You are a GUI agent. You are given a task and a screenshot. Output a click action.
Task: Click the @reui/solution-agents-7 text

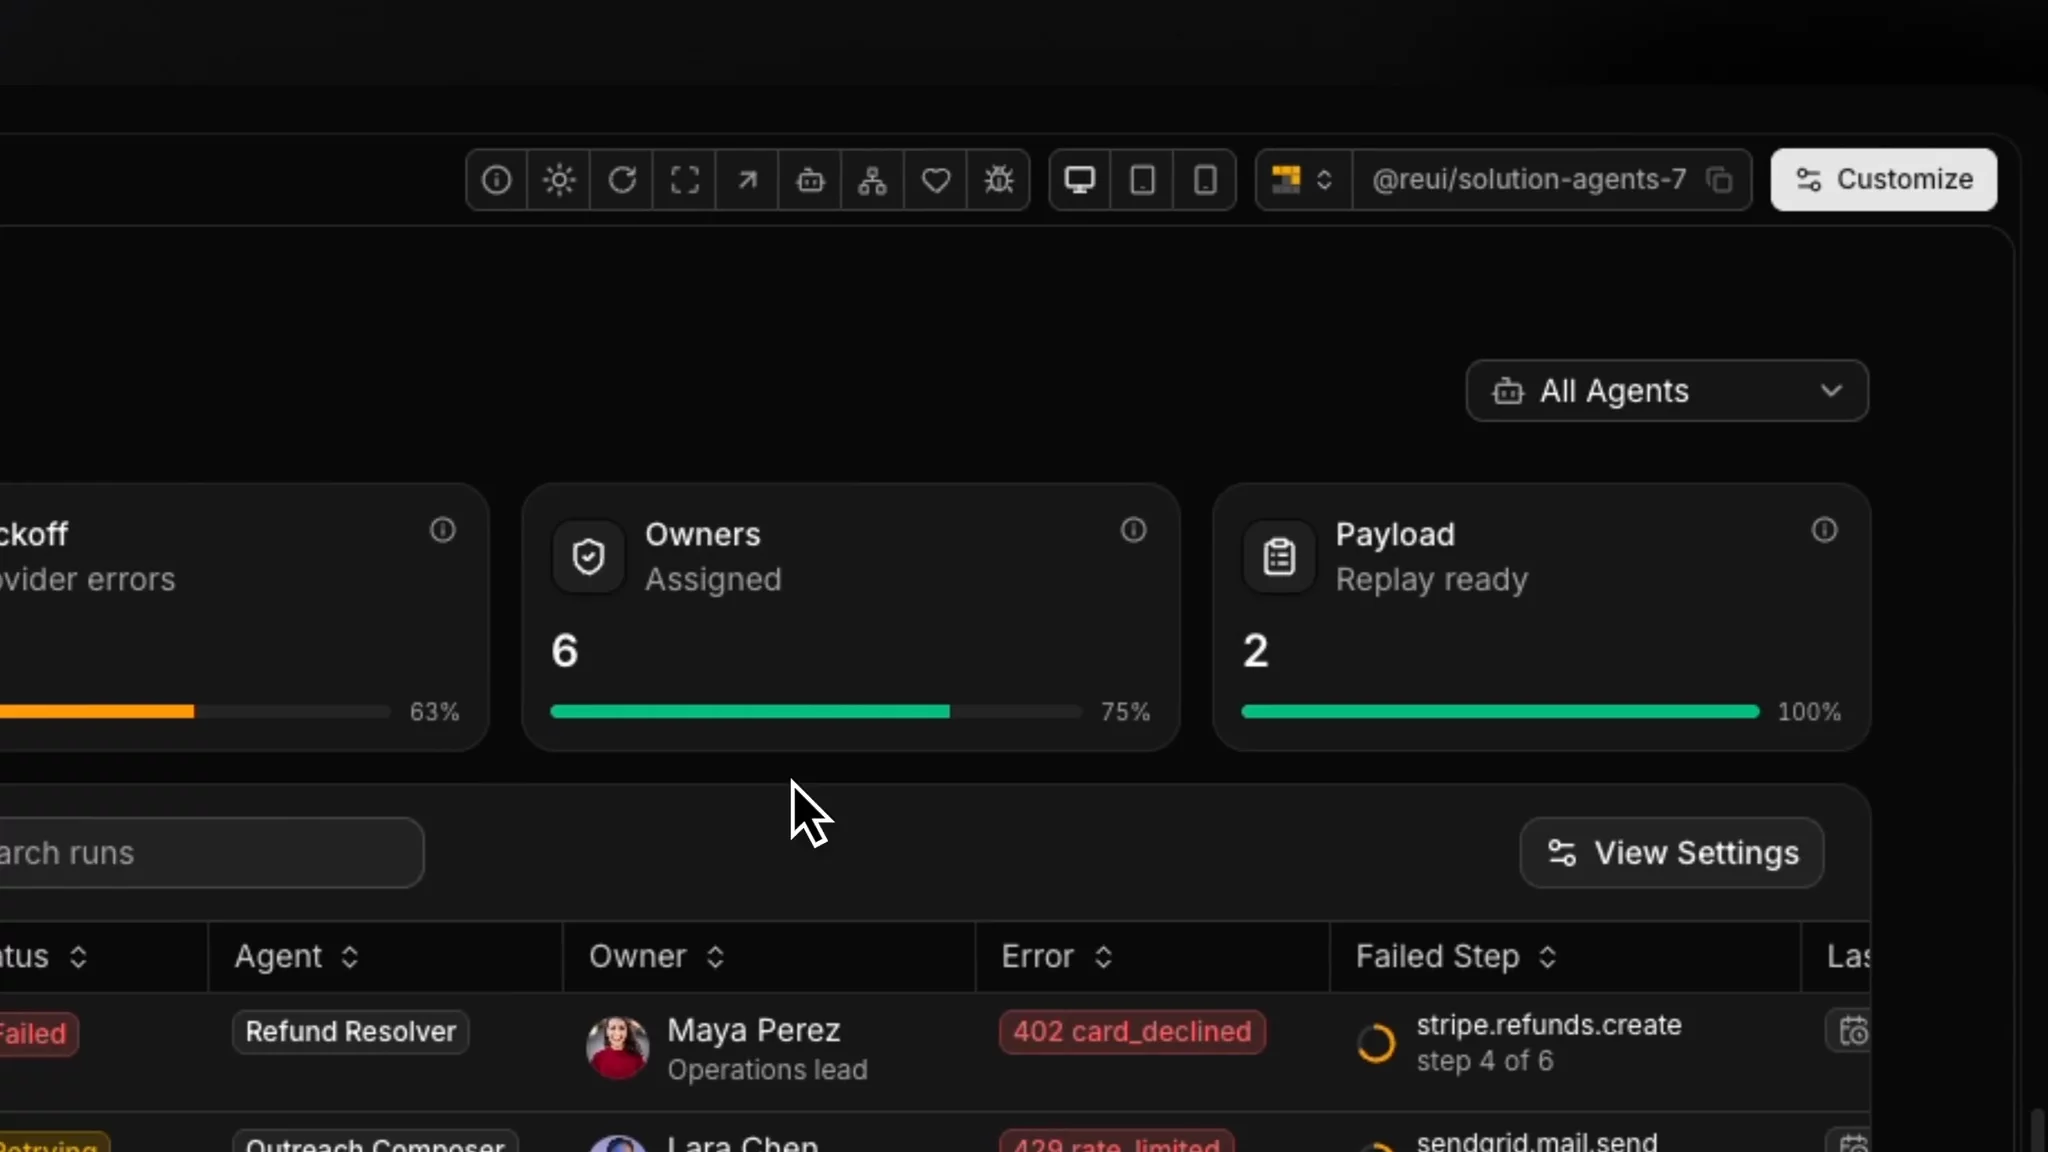(x=1529, y=180)
